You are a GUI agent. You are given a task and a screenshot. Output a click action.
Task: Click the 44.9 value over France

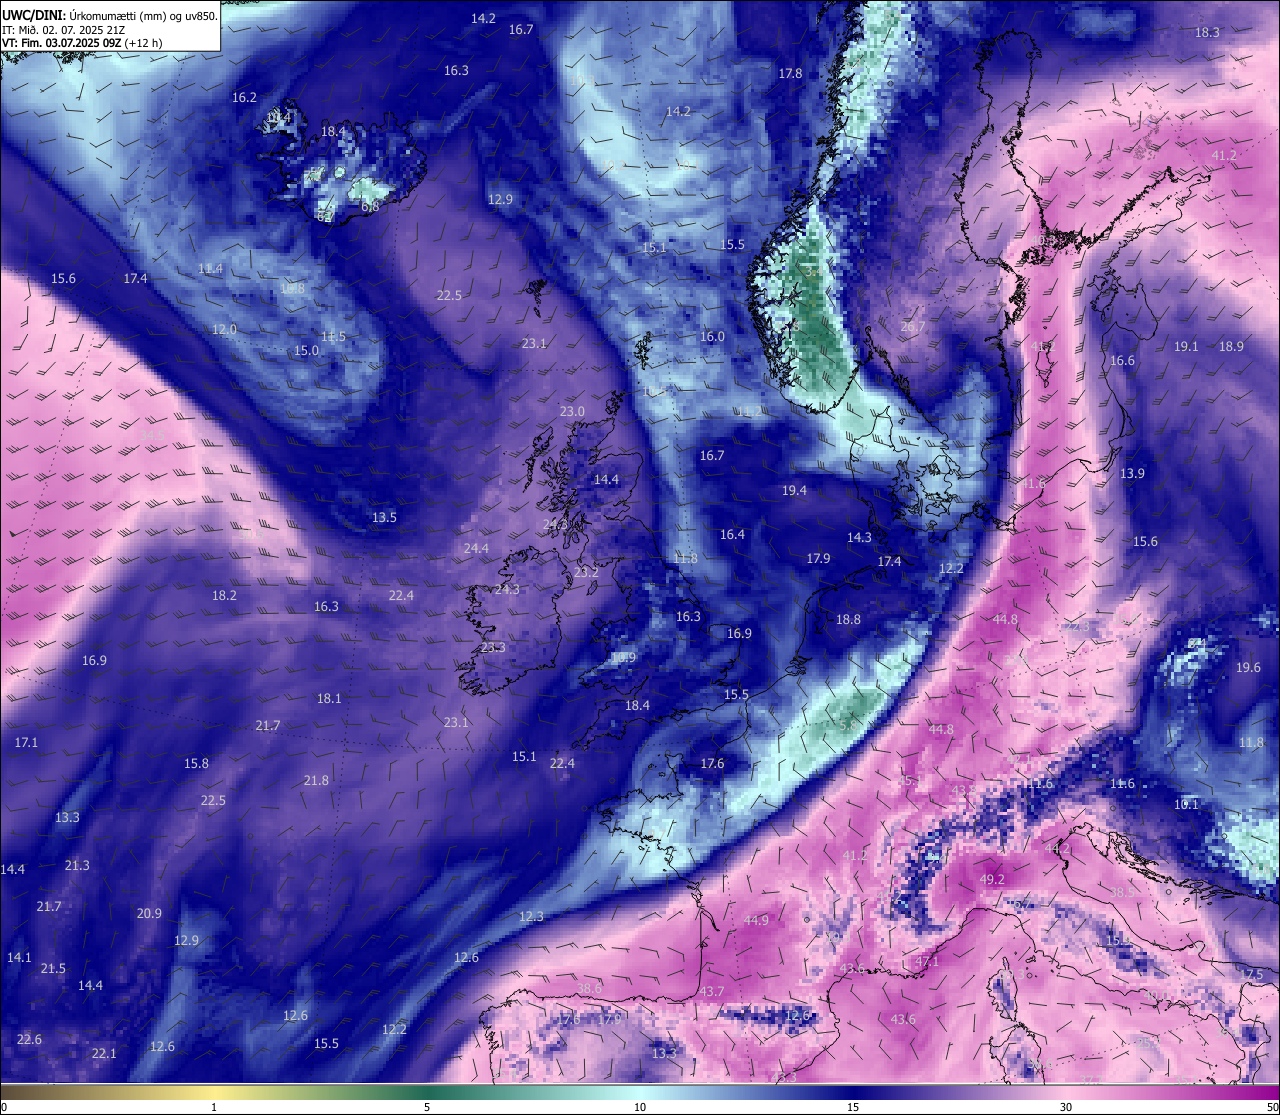point(757,921)
